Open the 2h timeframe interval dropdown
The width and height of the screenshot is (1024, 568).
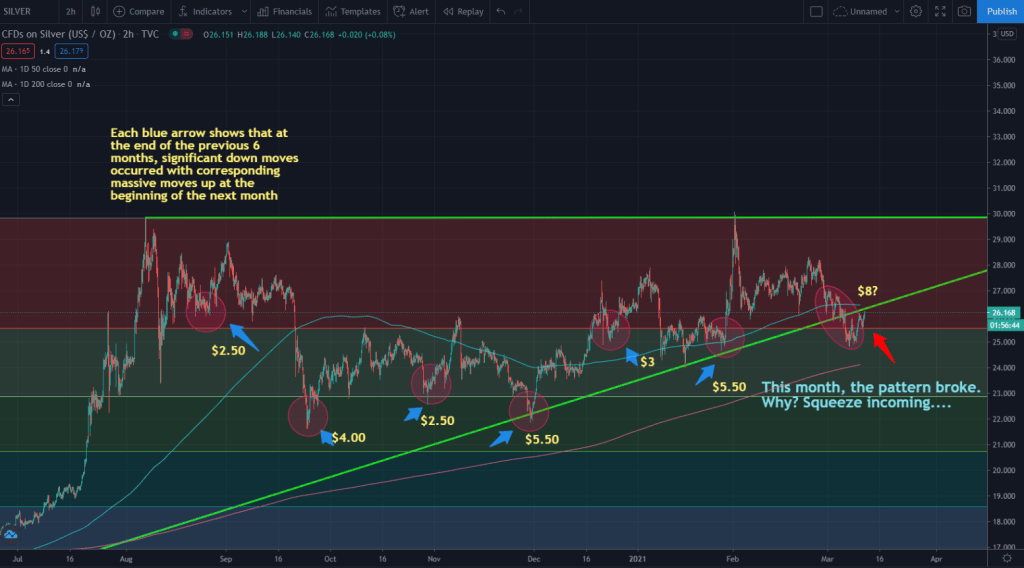coord(70,12)
